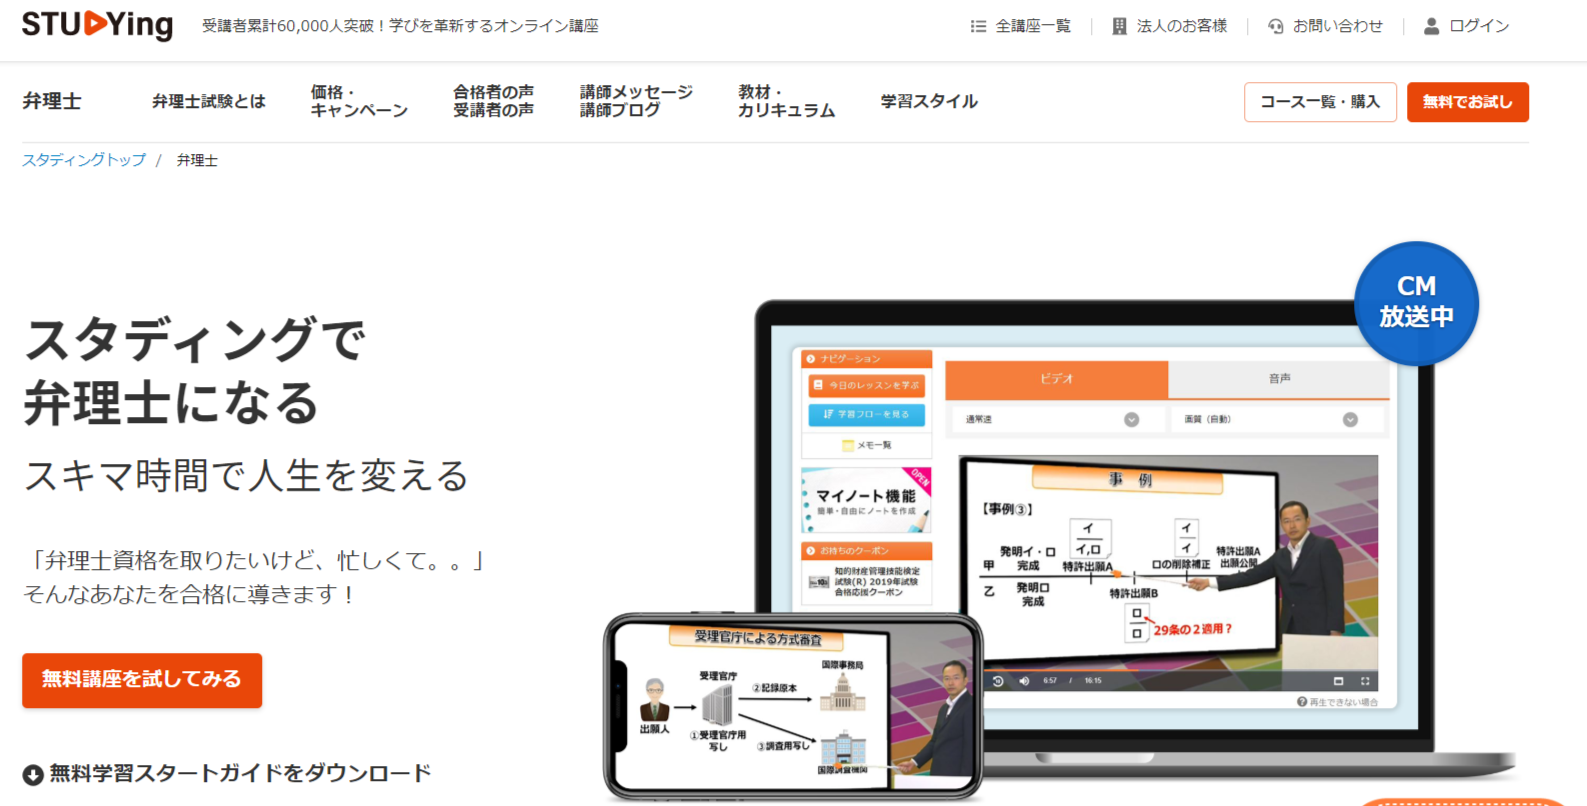Open 画質(自動) quality dropdown
Viewport: 1587px width, 806px height.
click(1276, 419)
